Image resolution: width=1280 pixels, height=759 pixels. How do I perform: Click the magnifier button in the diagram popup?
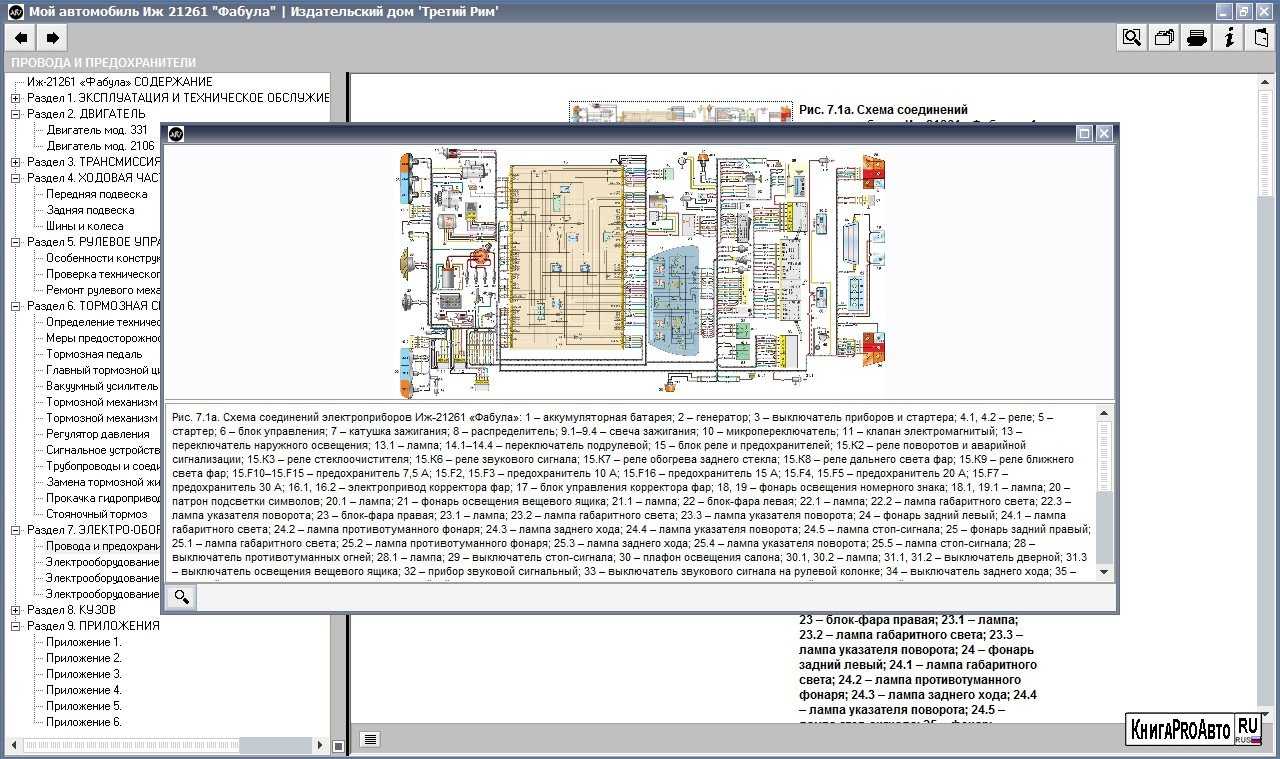tap(182, 597)
